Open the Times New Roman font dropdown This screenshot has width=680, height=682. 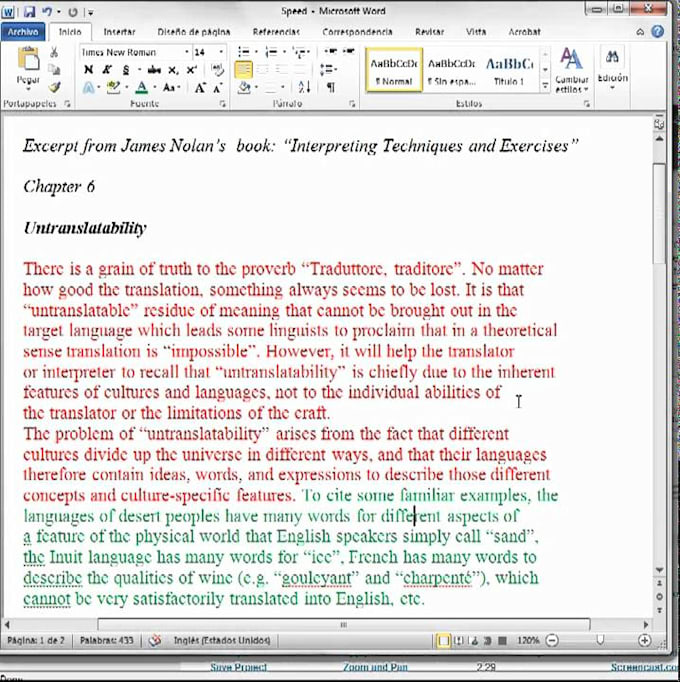pos(187,52)
